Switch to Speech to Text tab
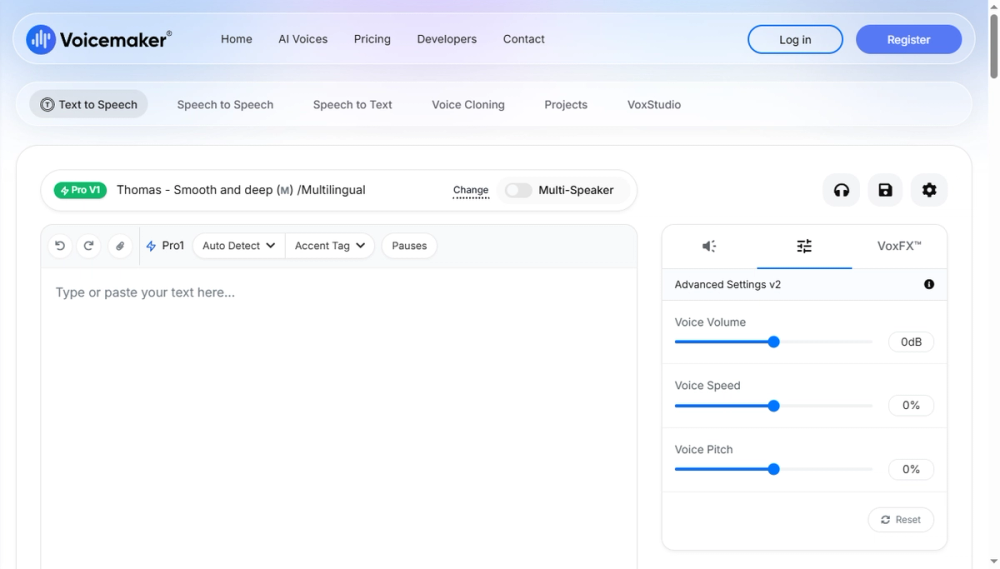The height and width of the screenshot is (569, 1000). click(353, 105)
